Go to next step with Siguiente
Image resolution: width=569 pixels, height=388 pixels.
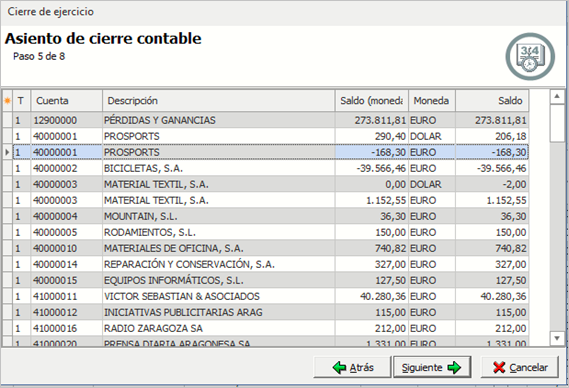point(432,367)
